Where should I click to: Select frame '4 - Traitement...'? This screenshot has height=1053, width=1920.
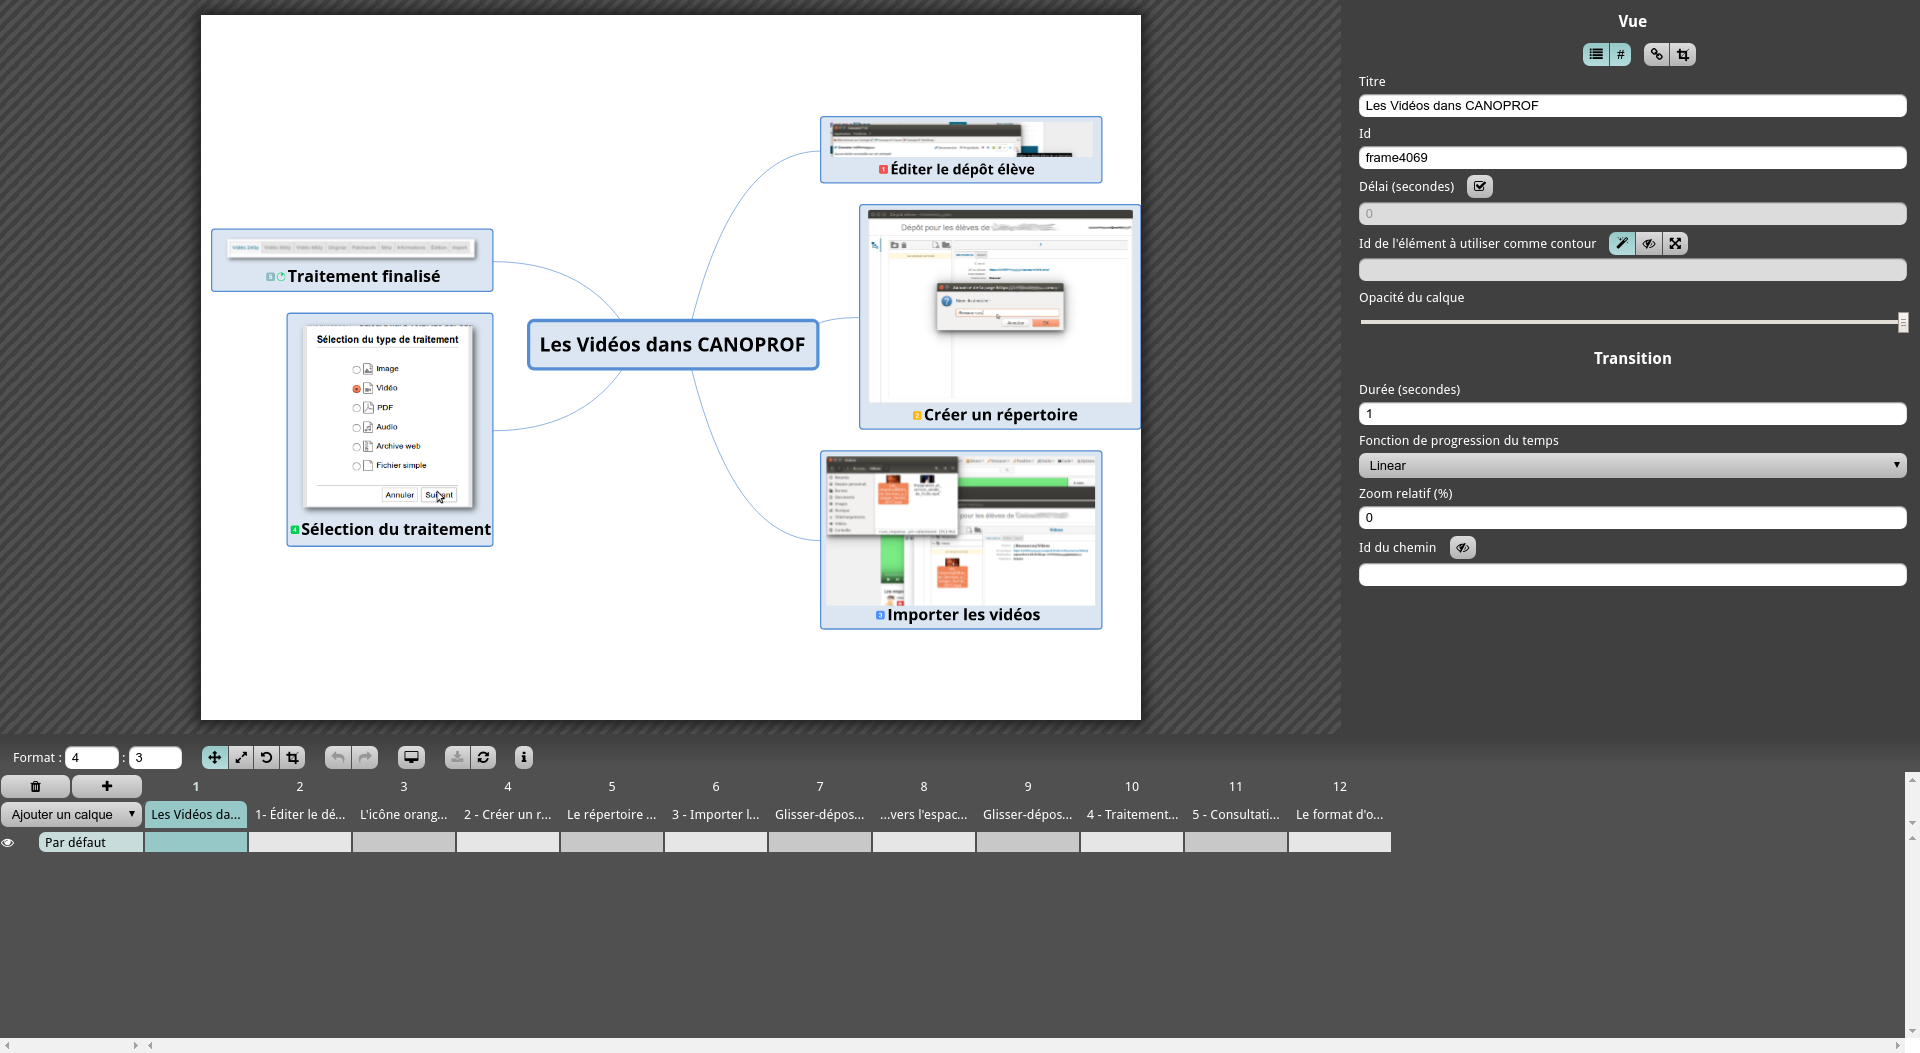[x=1132, y=814]
